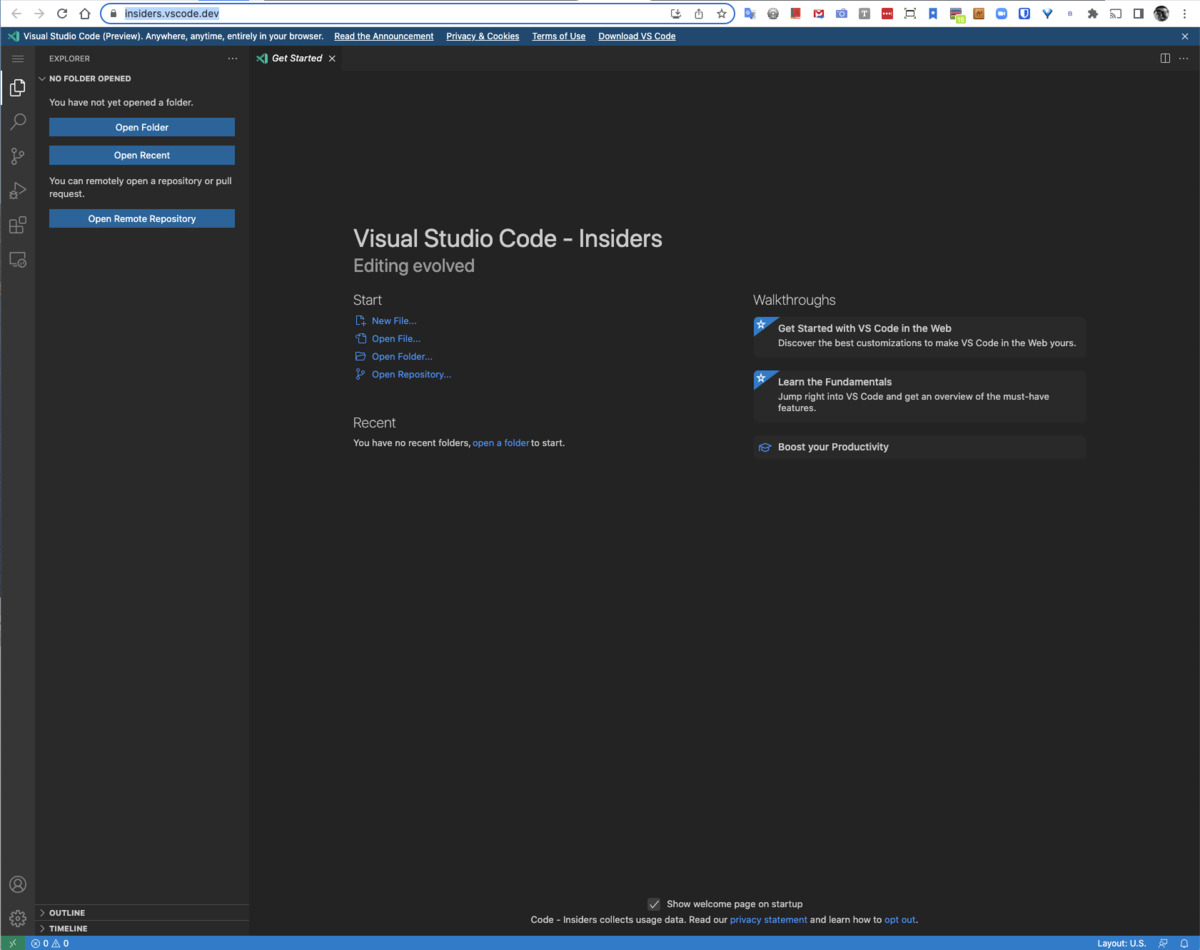Open the hamburger menu at top left
1200x950 pixels.
tap(17, 58)
